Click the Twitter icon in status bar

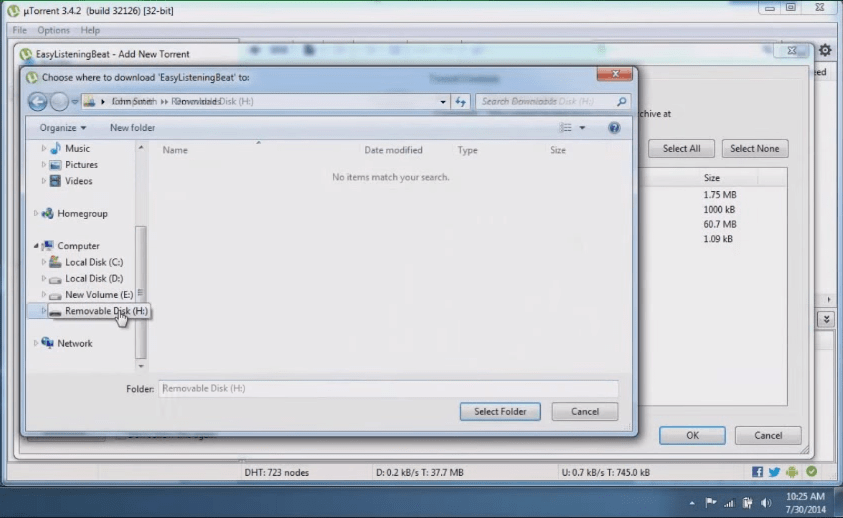point(774,472)
